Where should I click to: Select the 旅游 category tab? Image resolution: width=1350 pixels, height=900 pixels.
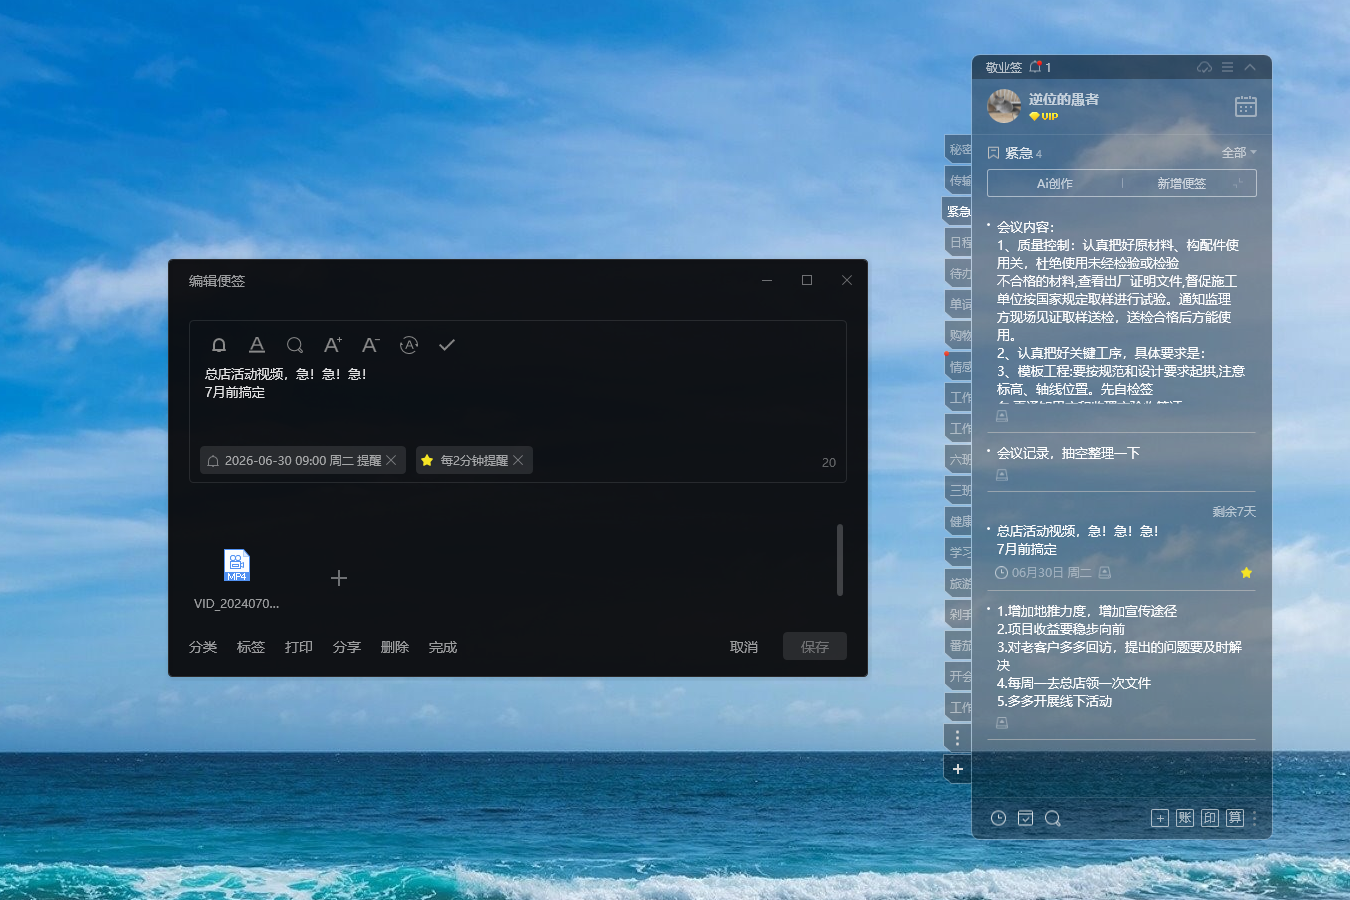tap(958, 584)
